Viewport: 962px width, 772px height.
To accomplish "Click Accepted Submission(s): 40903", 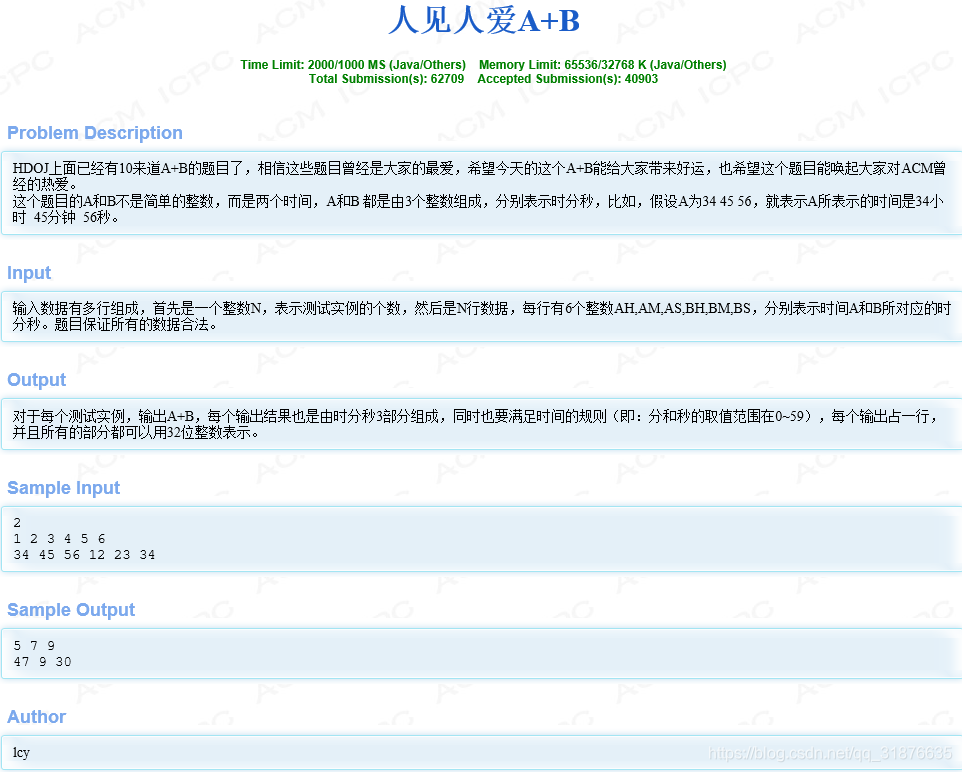I will 568,79.
